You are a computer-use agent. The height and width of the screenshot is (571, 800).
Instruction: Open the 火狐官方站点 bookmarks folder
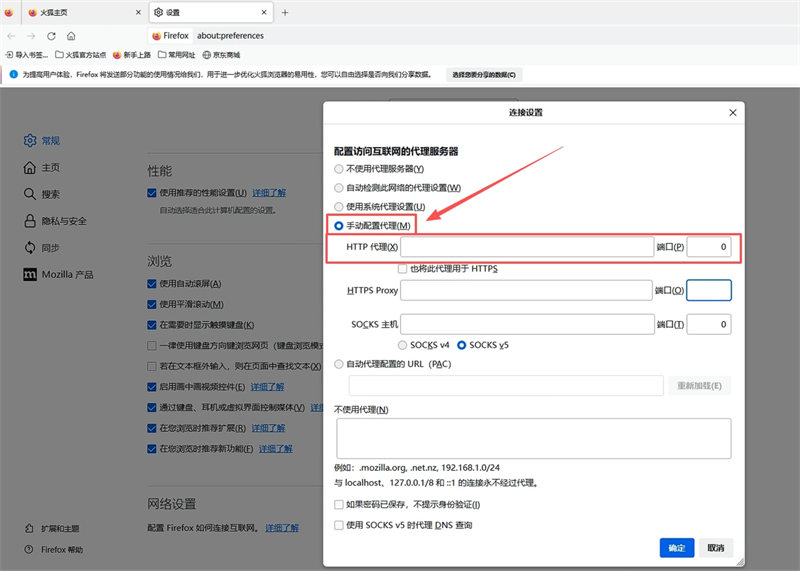[81, 55]
